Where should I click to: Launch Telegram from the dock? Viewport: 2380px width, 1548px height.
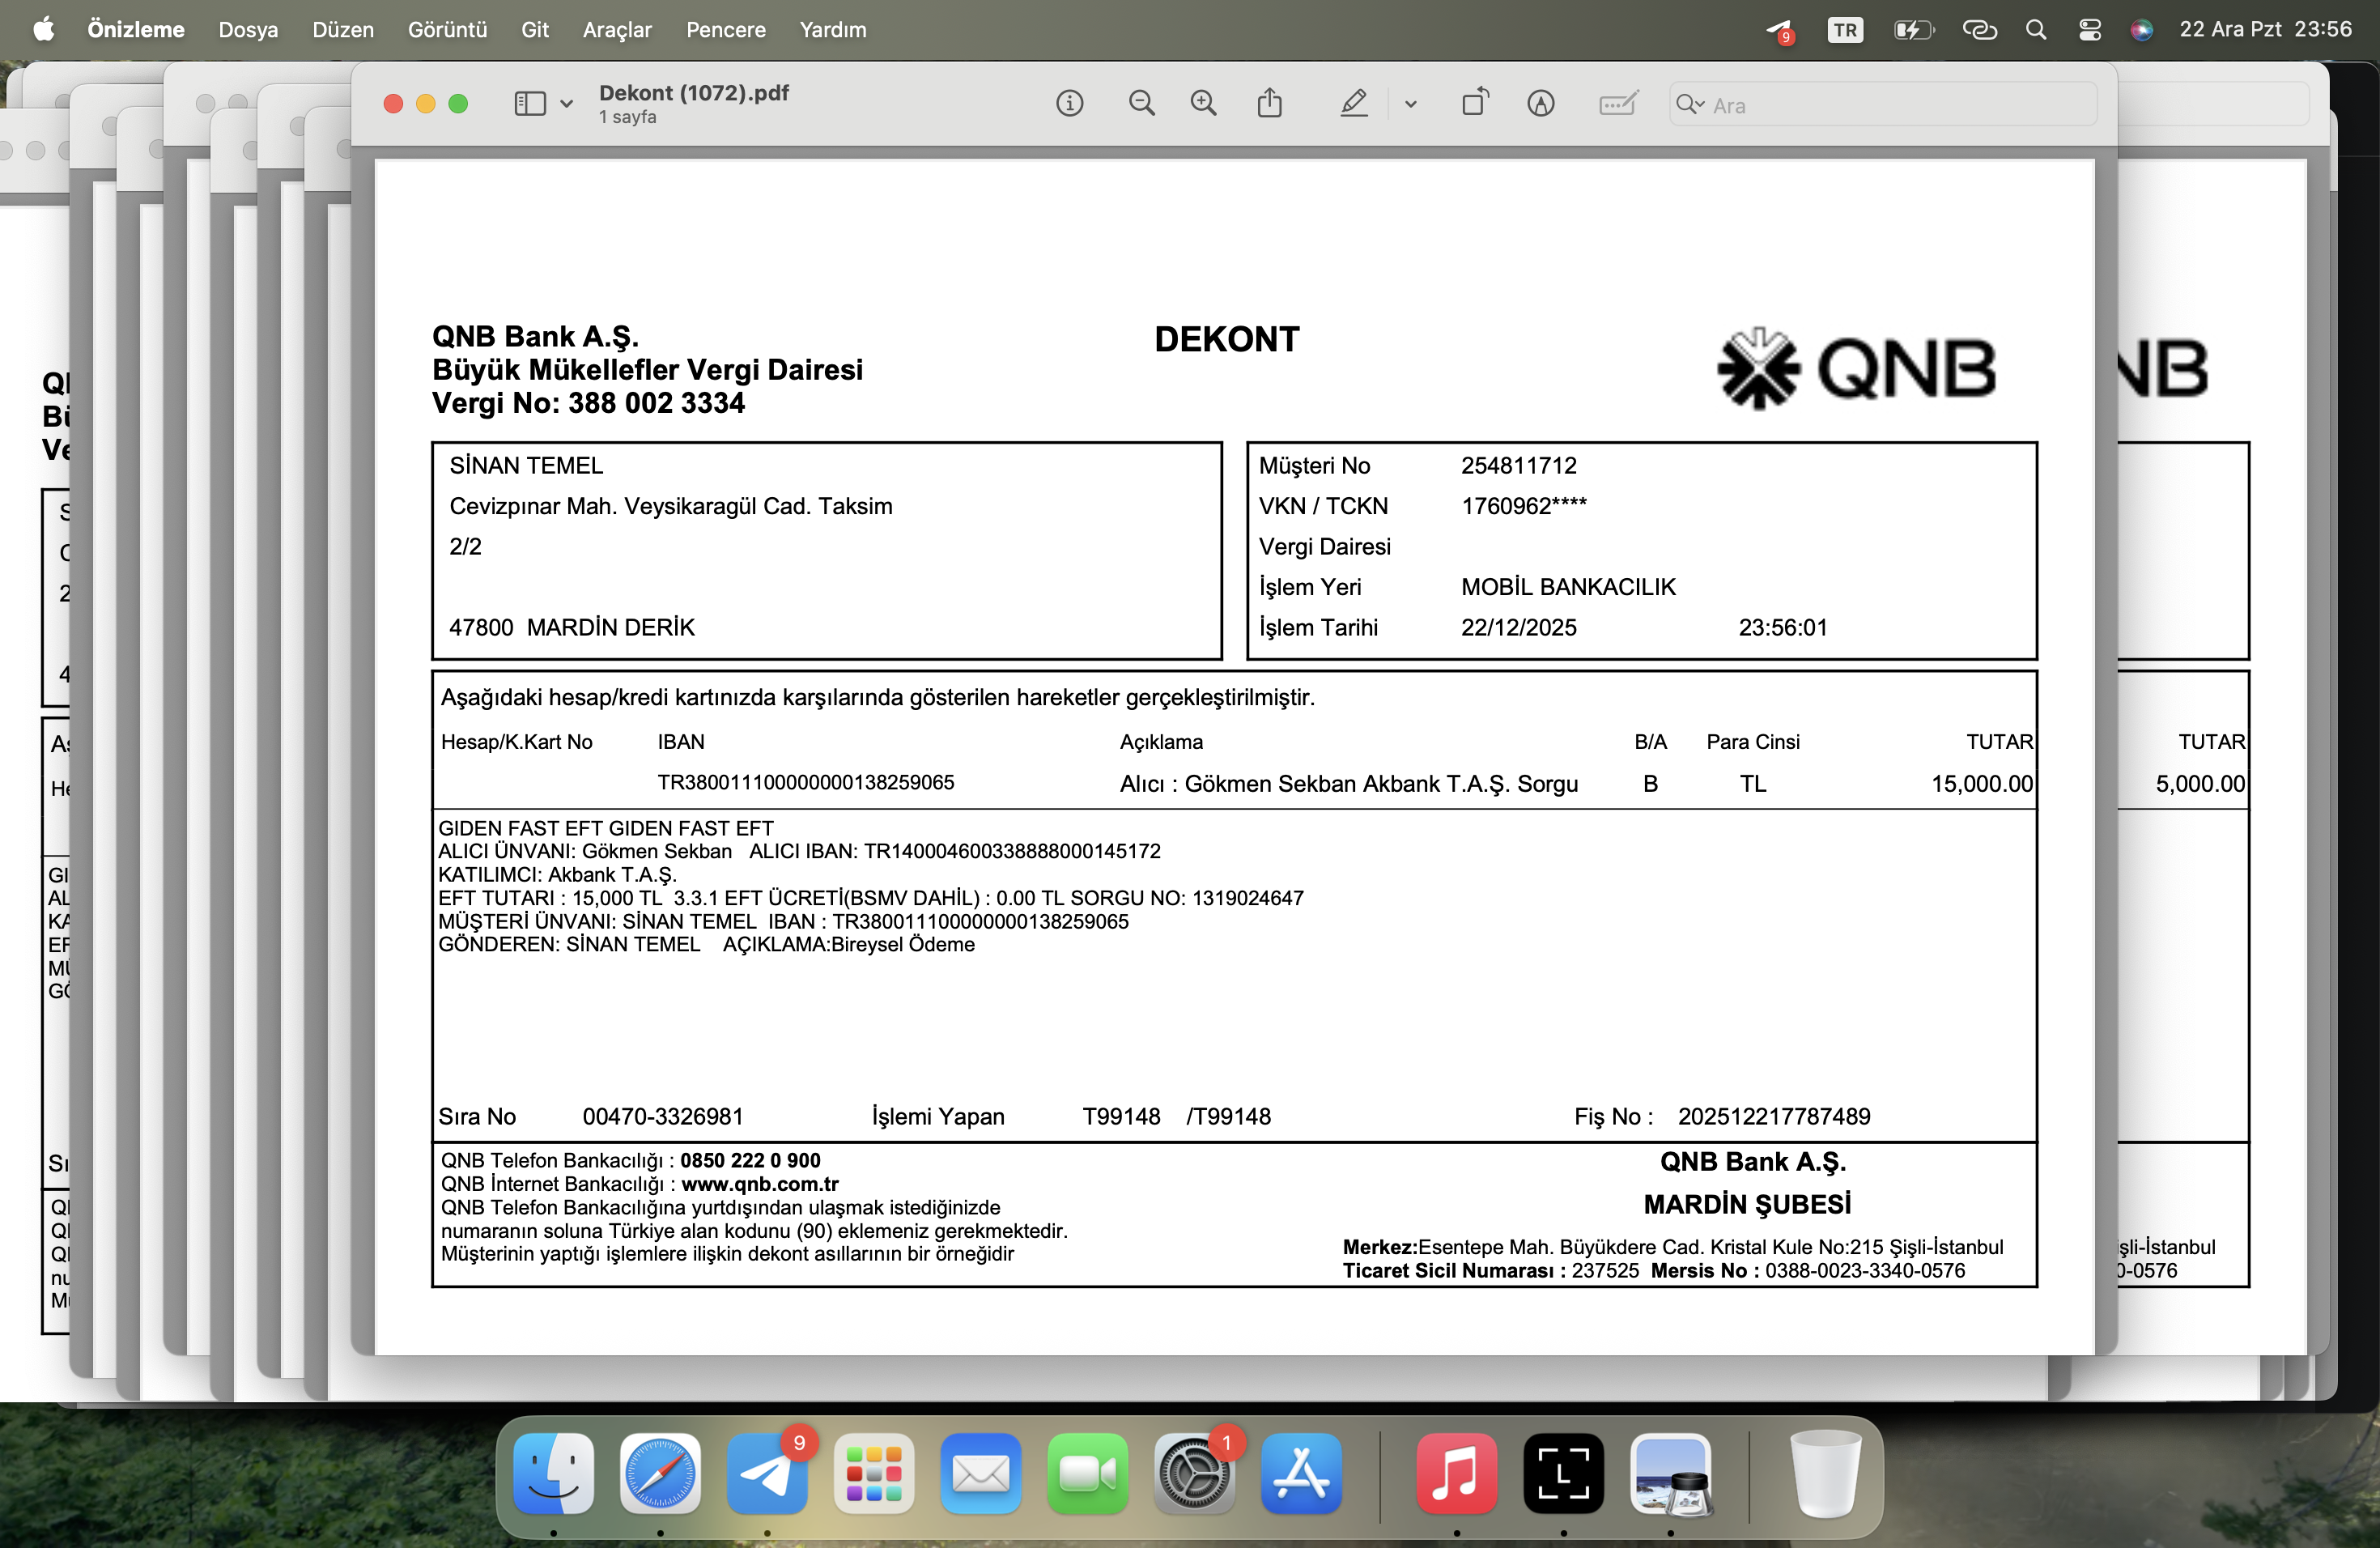click(767, 1473)
